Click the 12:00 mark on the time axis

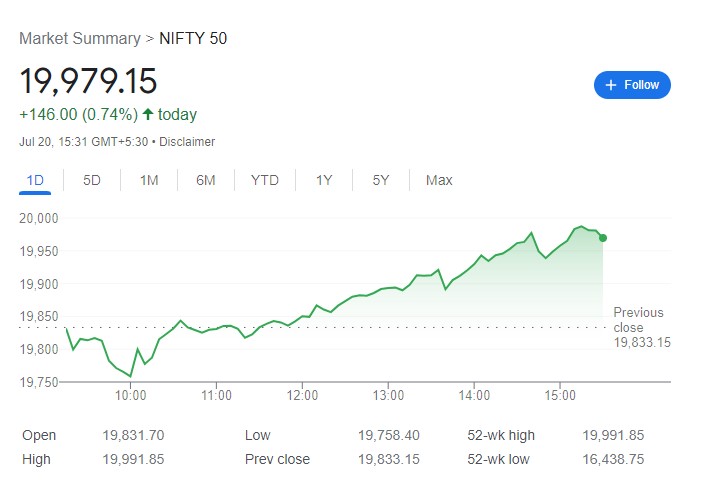(x=303, y=395)
